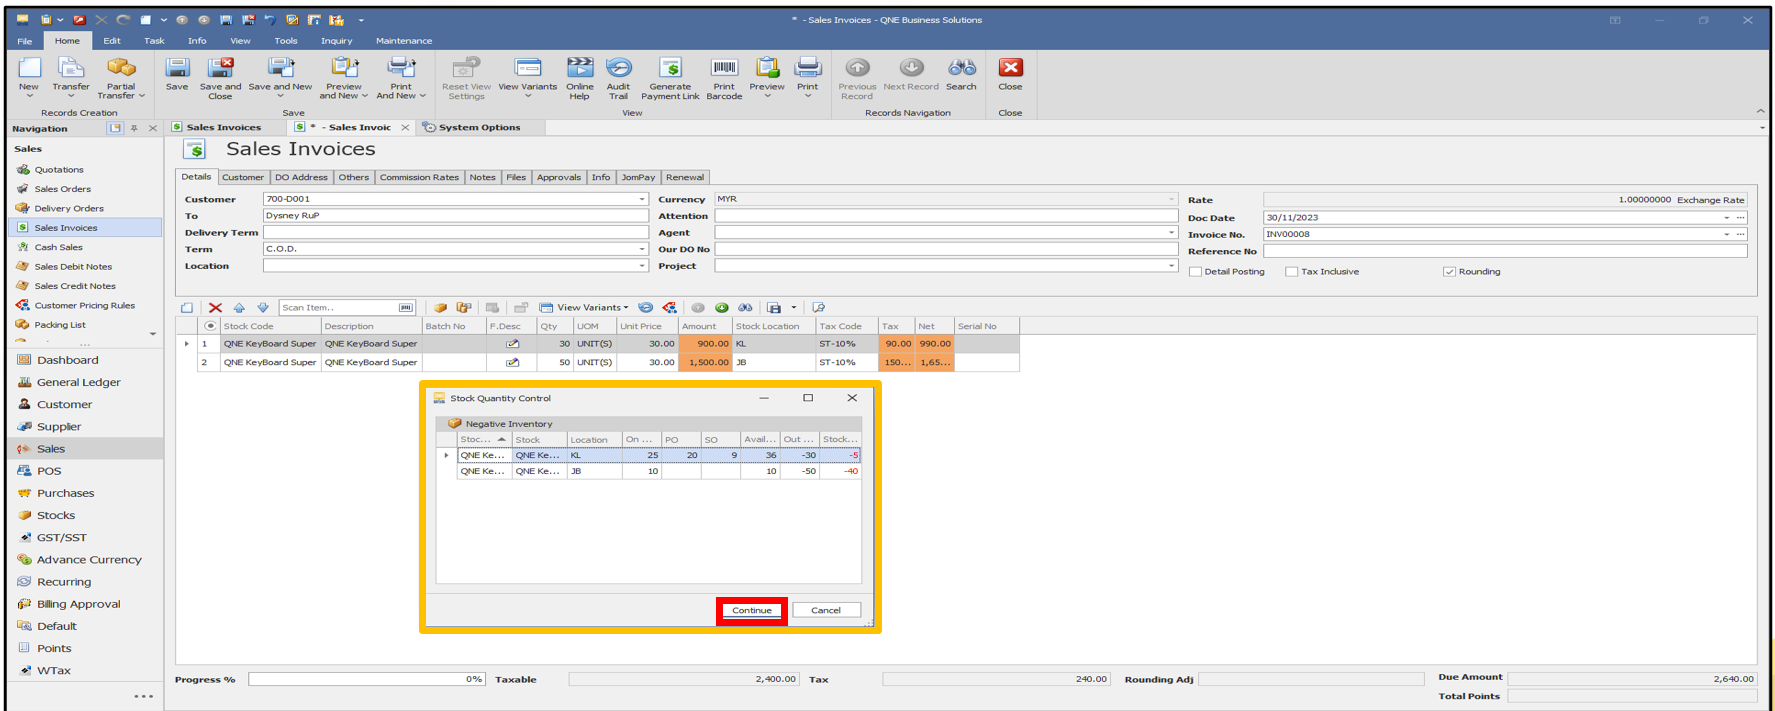The image size is (1775, 711).
Task: Move the line item down
Action: (x=263, y=308)
